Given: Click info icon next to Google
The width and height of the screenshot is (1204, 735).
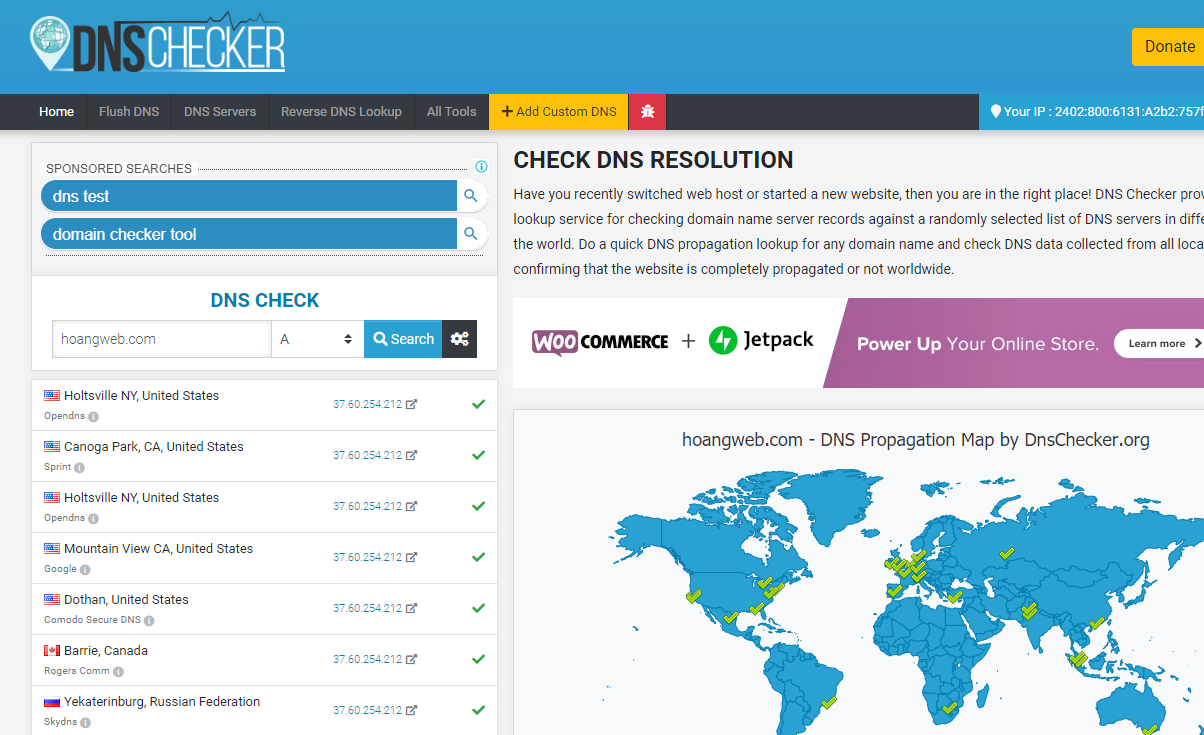Looking at the screenshot, I should click(x=85, y=569).
